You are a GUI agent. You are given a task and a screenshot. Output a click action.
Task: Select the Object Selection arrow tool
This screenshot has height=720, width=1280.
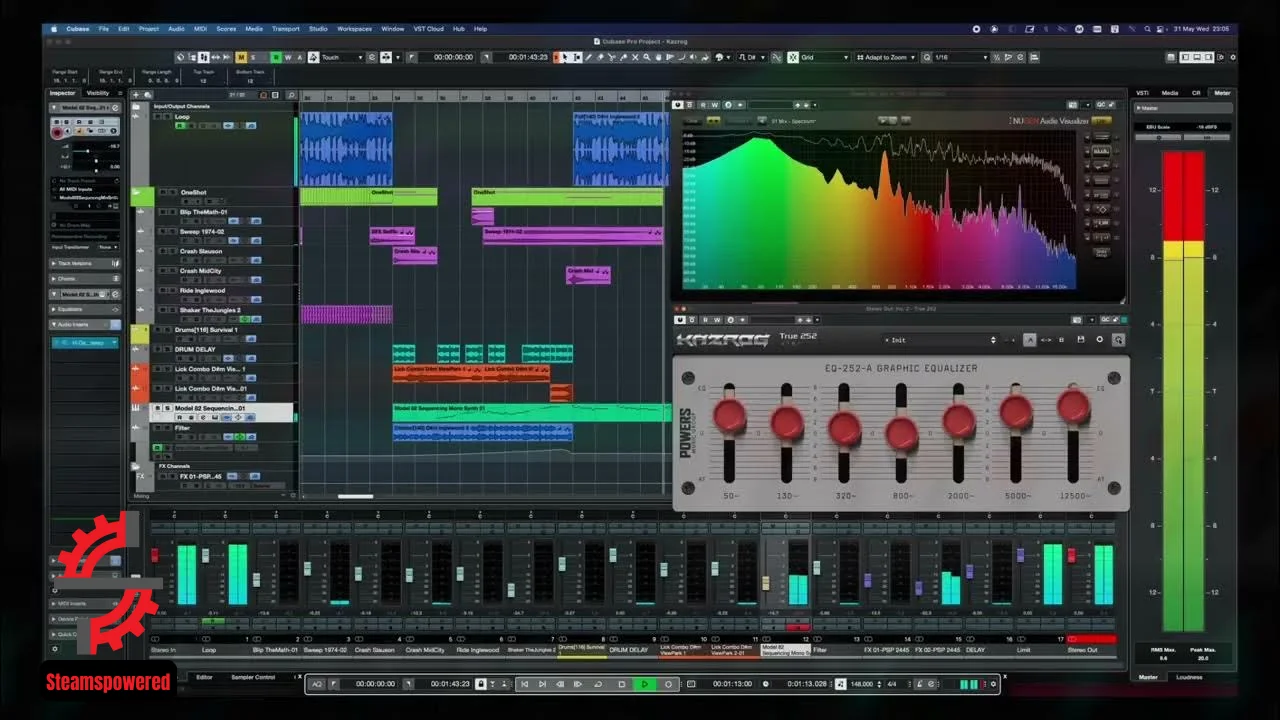click(x=565, y=57)
